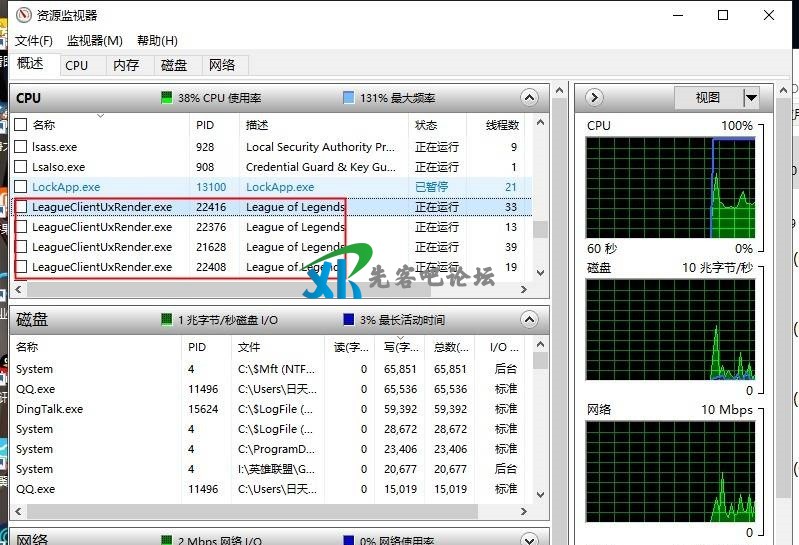Viewport: 799px width, 545px height.
Task: Check the LockApp.exe process checkbox
Action: pyautogui.click(x=21, y=187)
